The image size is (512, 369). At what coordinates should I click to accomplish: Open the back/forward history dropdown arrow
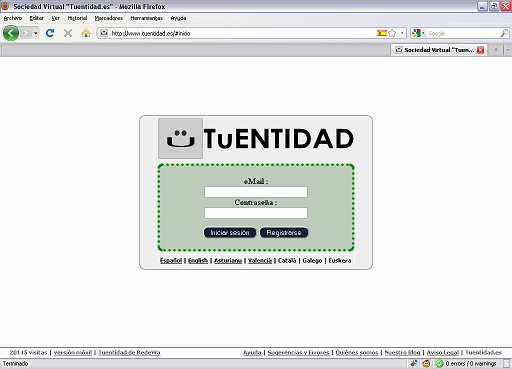point(35,33)
